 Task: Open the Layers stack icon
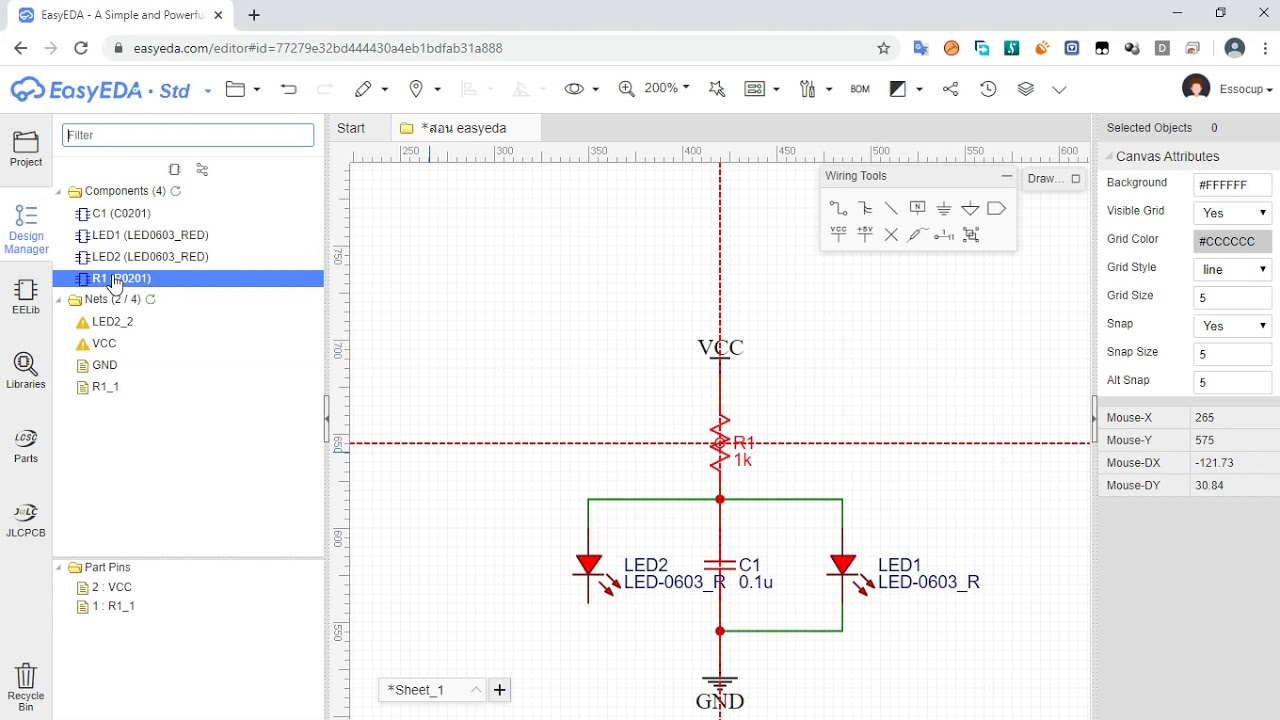click(1025, 89)
